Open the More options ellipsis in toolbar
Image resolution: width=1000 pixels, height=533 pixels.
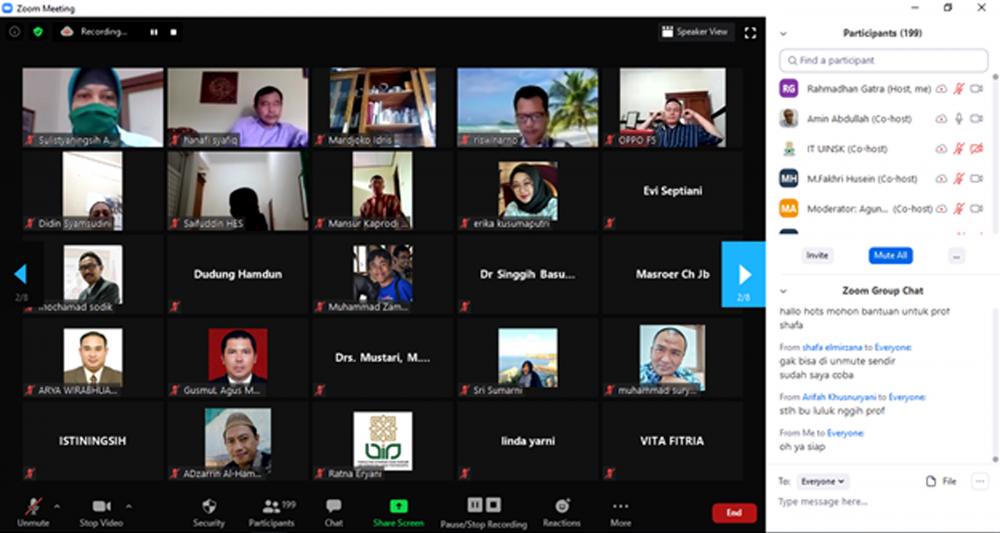[620, 507]
